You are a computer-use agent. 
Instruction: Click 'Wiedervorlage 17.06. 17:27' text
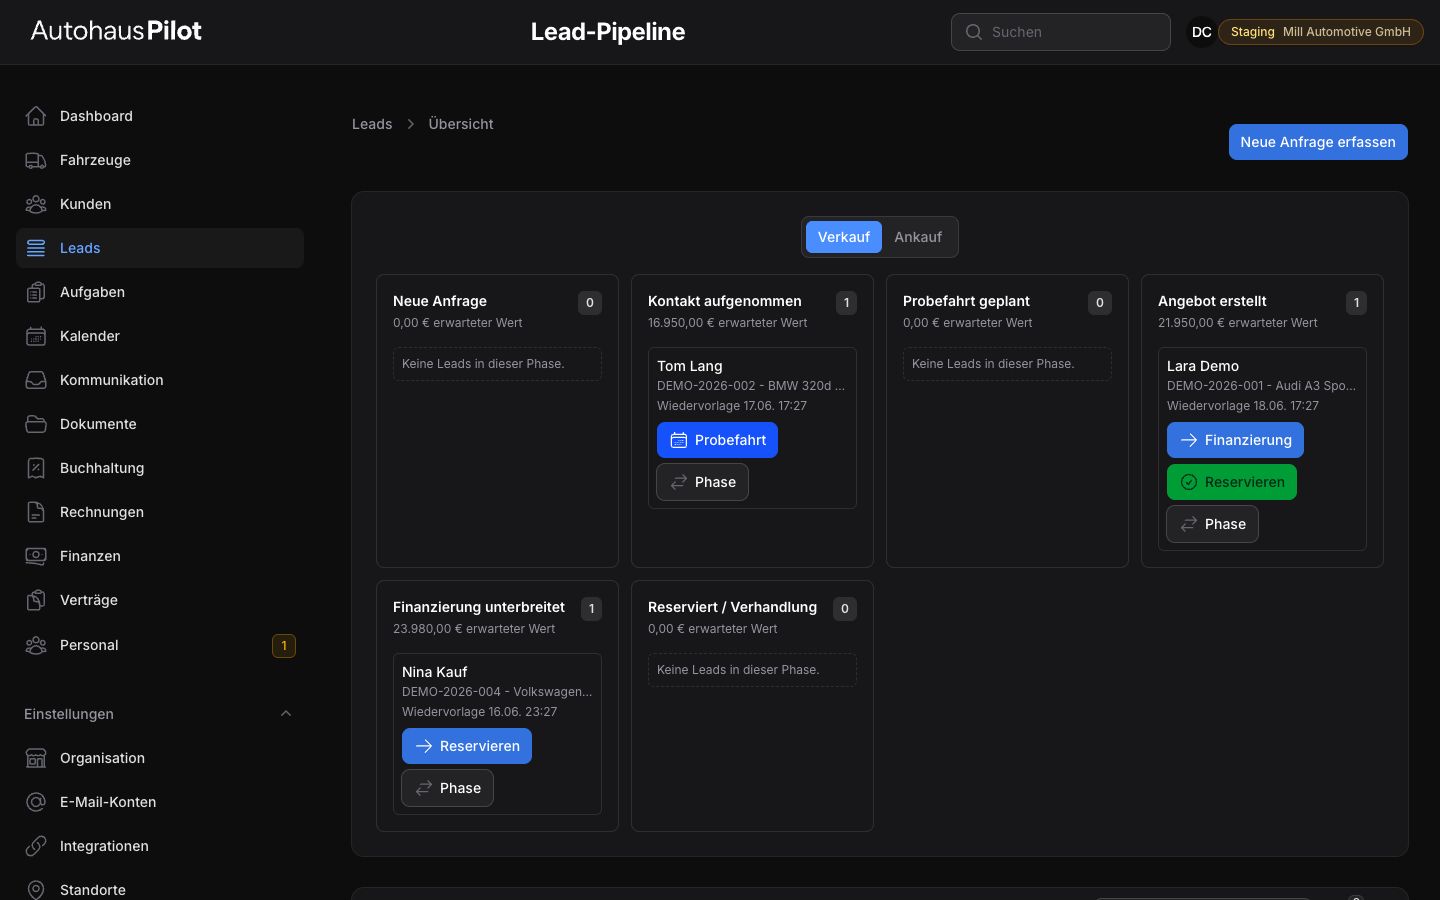click(732, 406)
